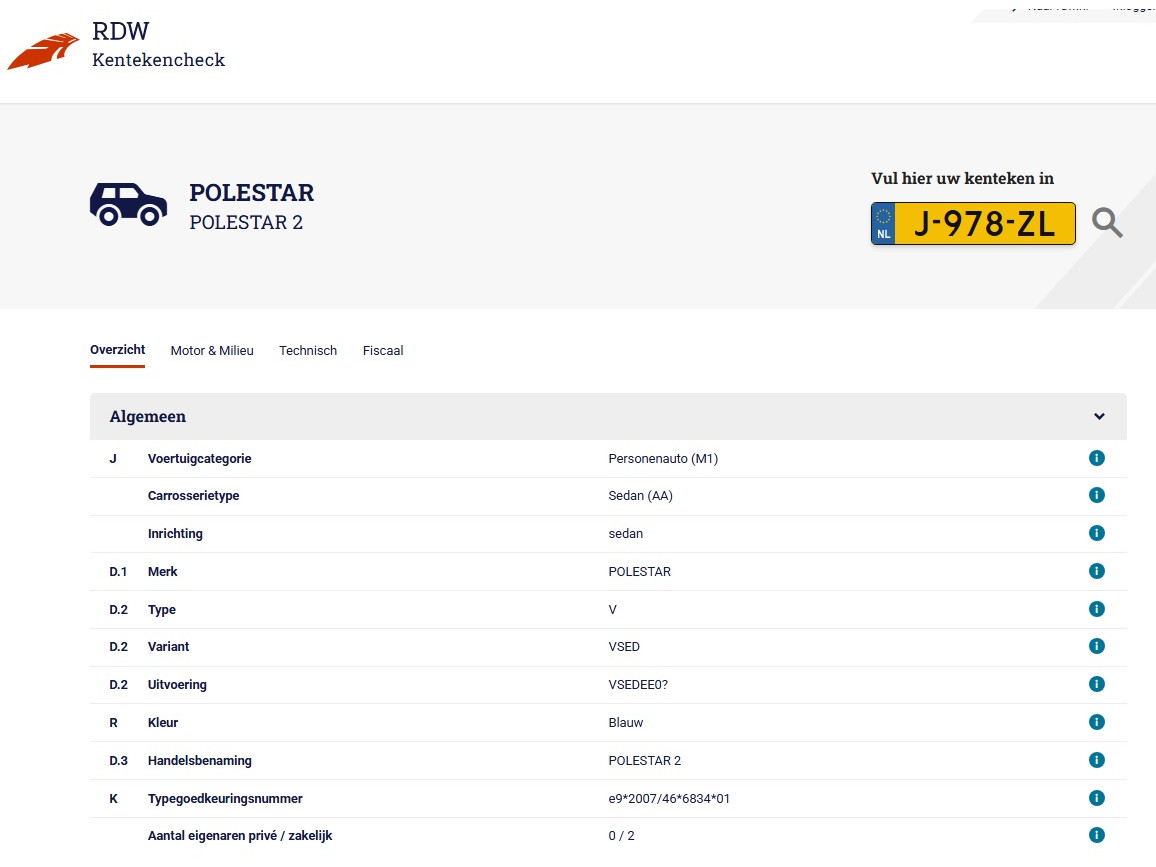Screen dimensions: 1156x867
Task: Open info icon for Typegoedkeuringsnummer
Action: click(1096, 798)
